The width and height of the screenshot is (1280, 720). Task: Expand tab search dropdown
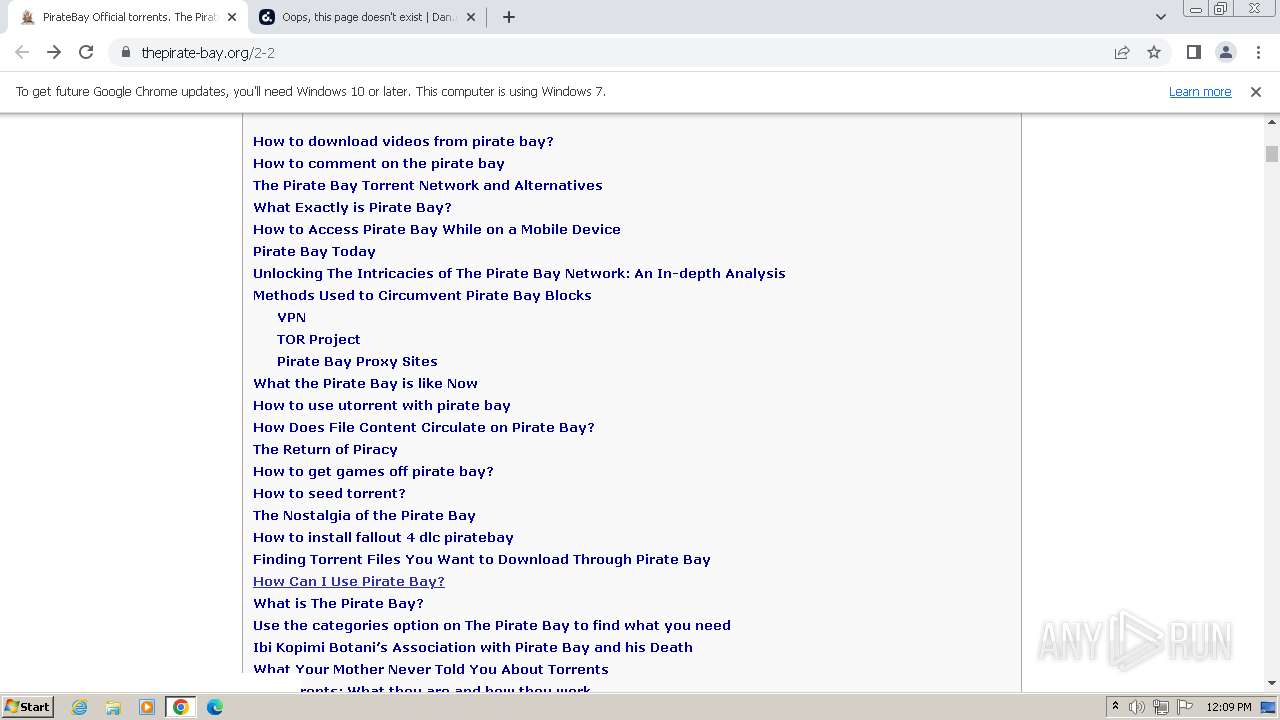point(1160,17)
